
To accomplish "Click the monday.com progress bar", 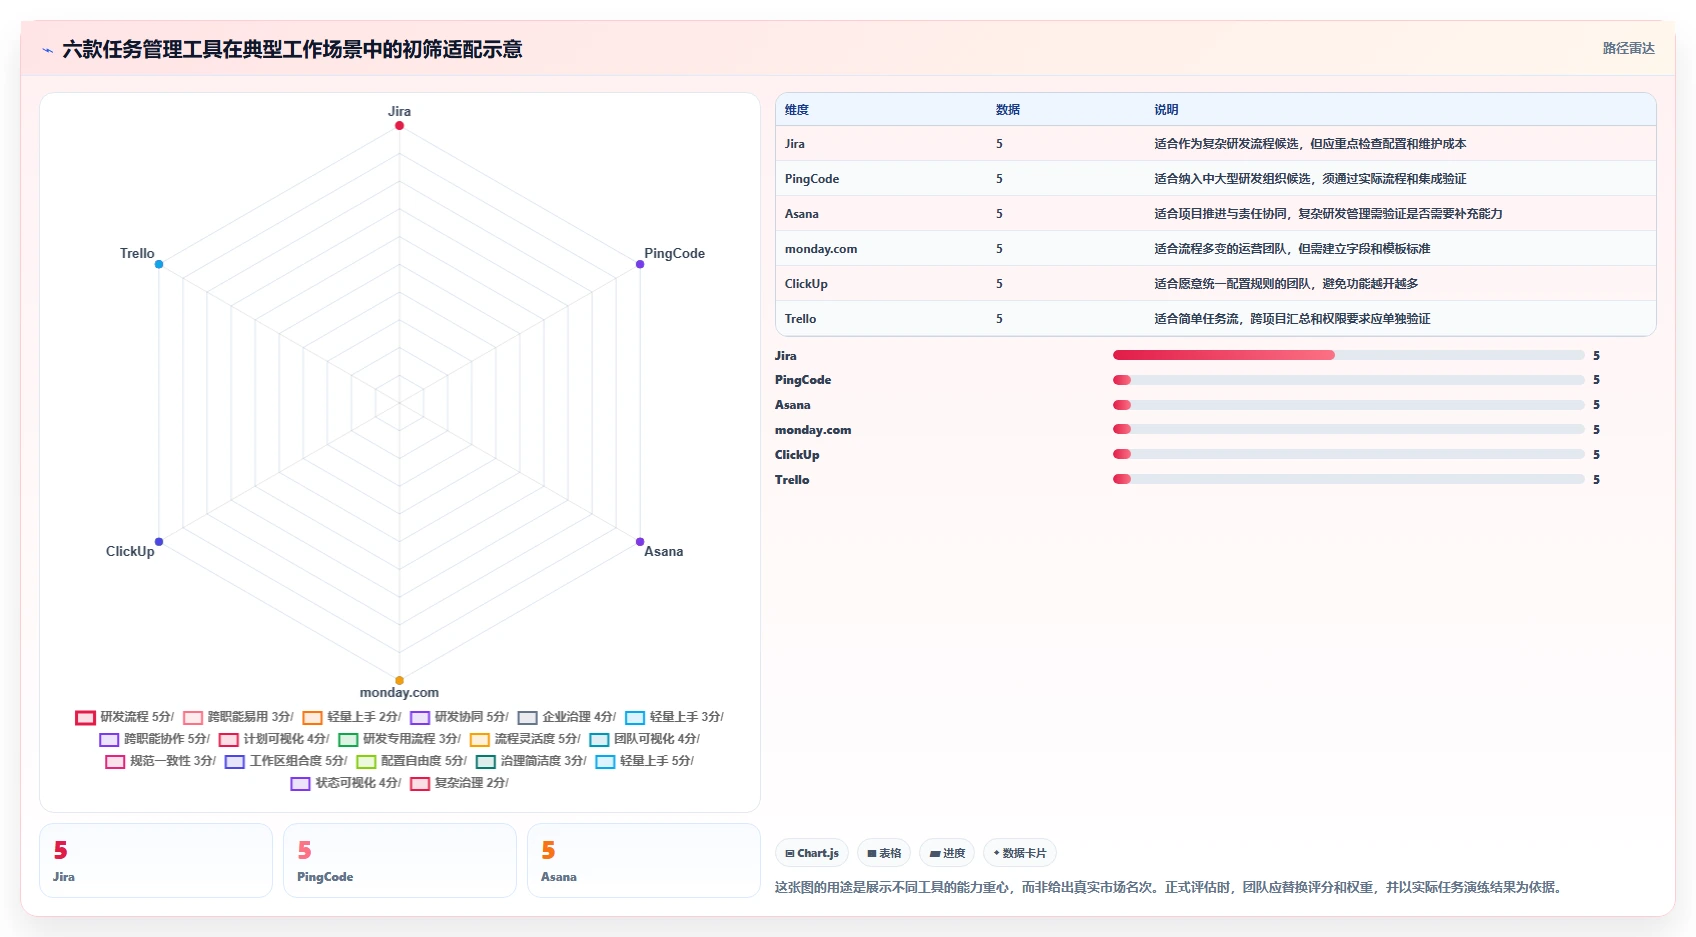I will tap(1348, 429).
